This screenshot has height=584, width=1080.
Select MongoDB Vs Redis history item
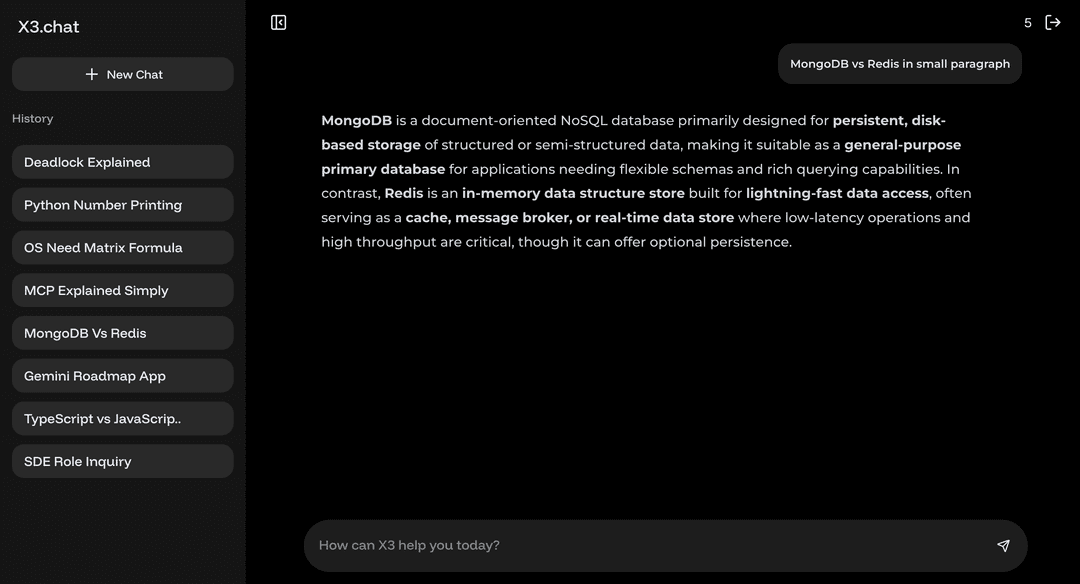point(122,333)
